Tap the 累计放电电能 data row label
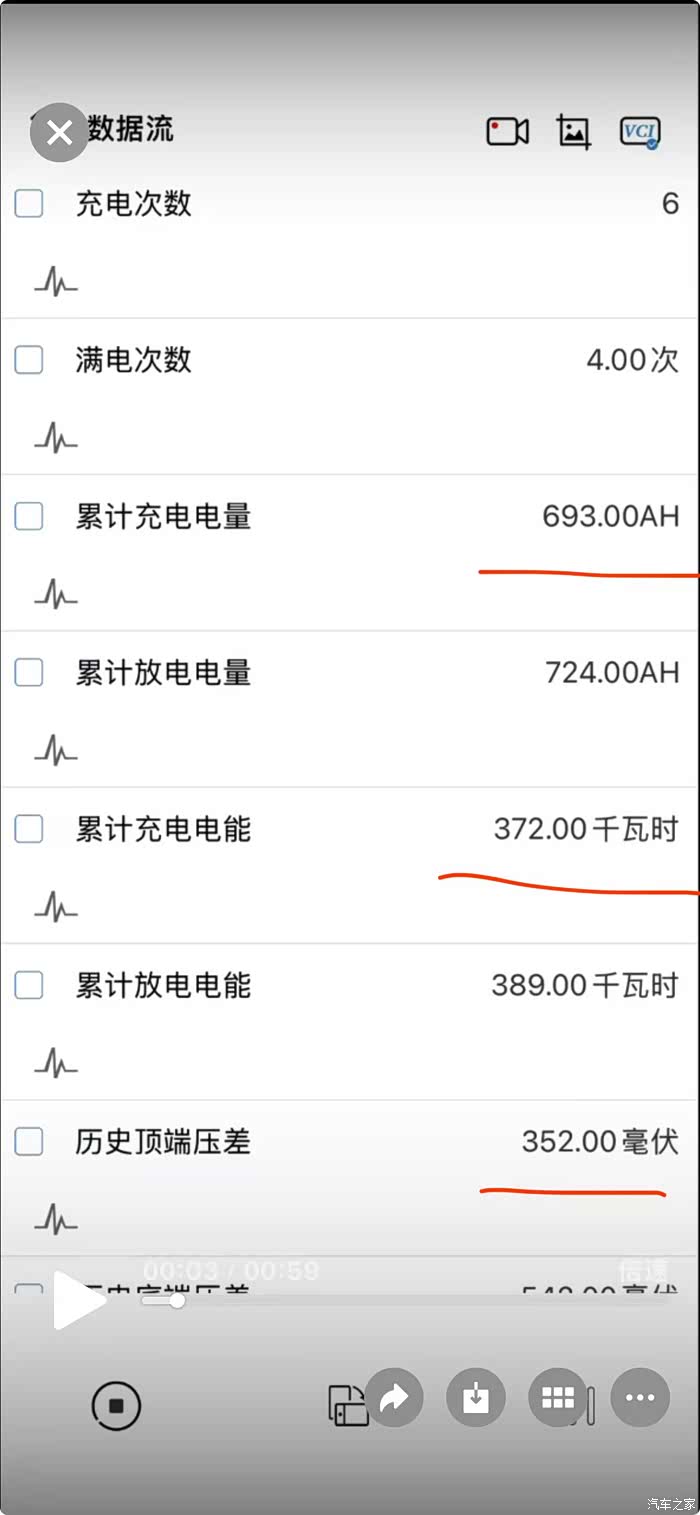 click(x=163, y=986)
